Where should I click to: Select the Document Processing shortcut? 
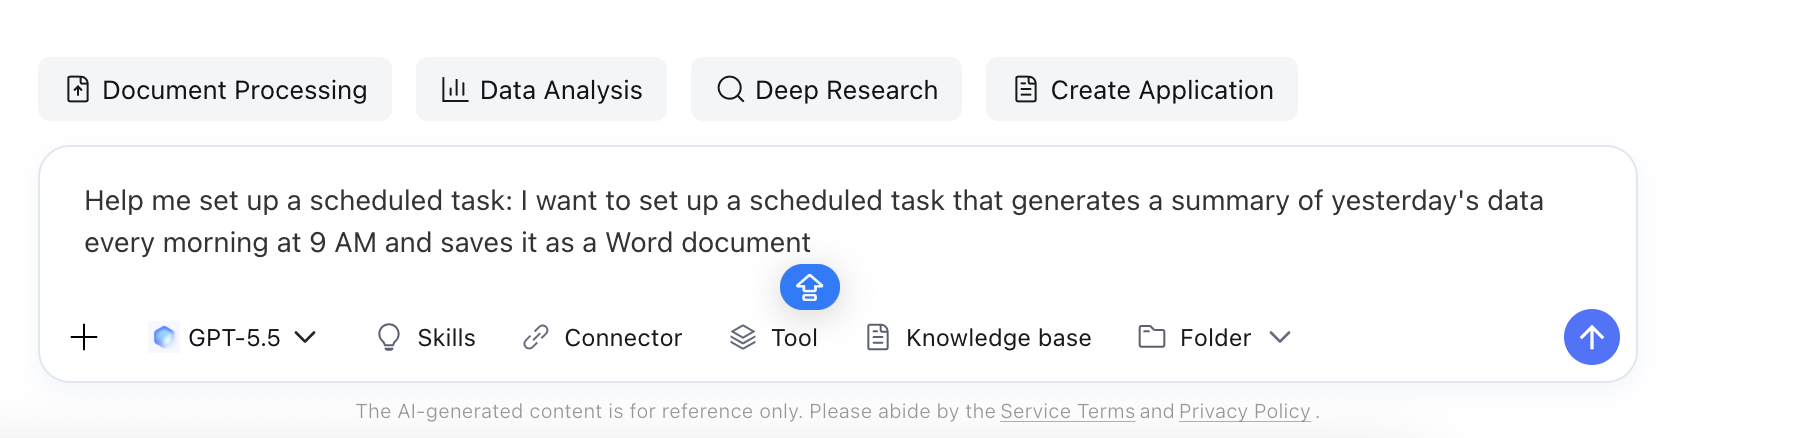(215, 89)
